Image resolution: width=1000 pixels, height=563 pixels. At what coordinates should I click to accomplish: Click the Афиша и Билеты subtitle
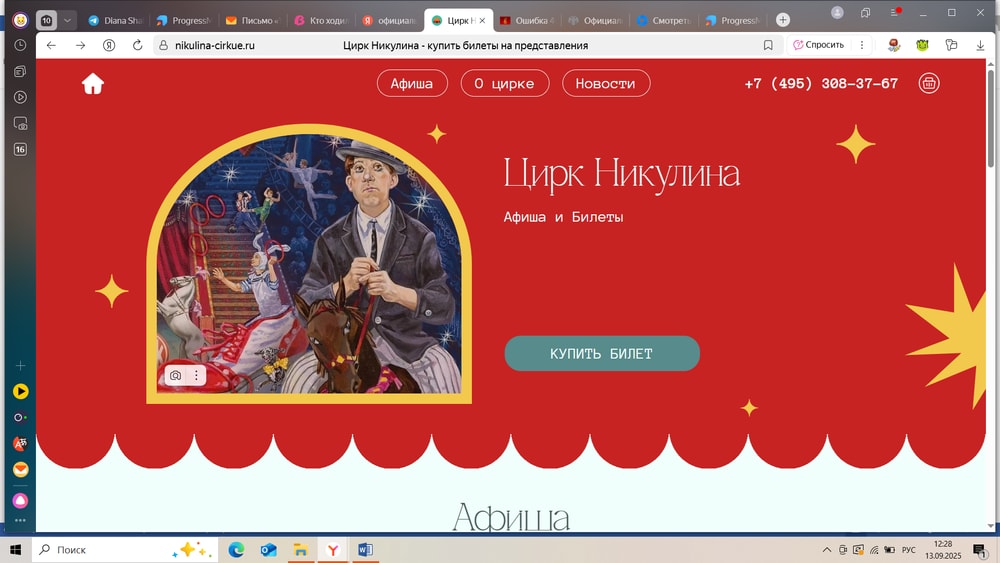(563, 217)
